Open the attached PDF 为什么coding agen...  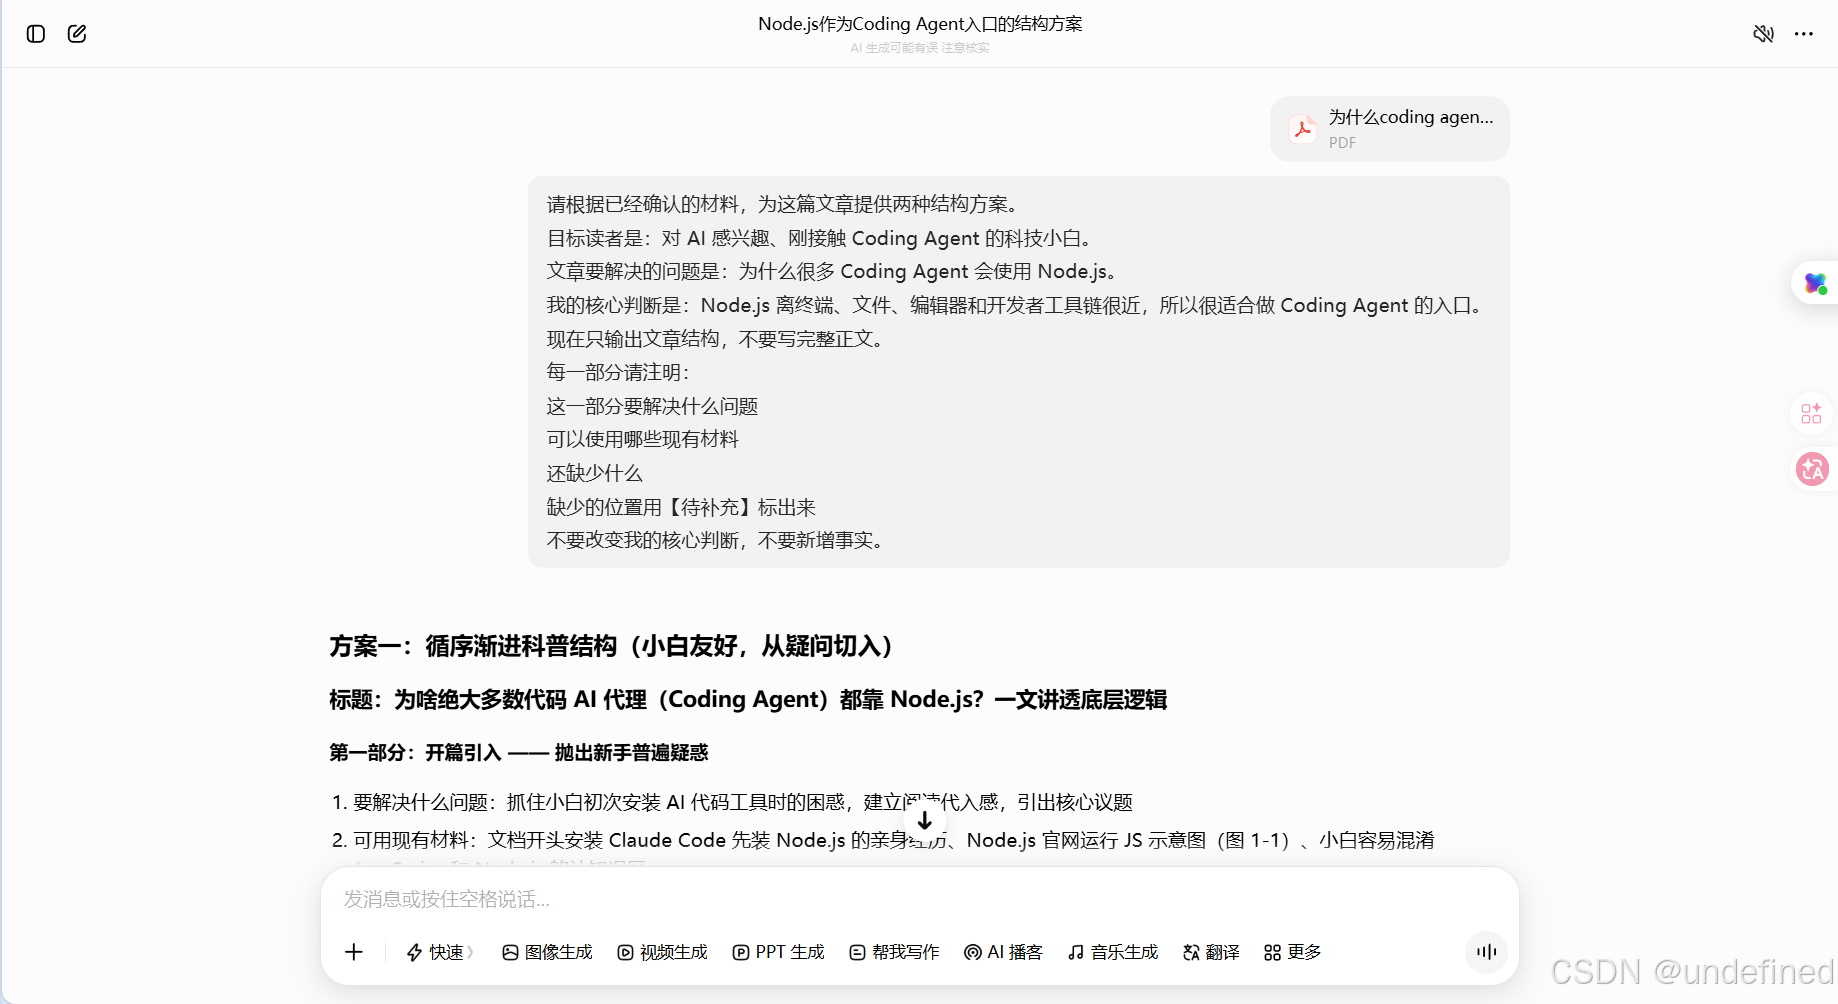[x=1390, y=128]
